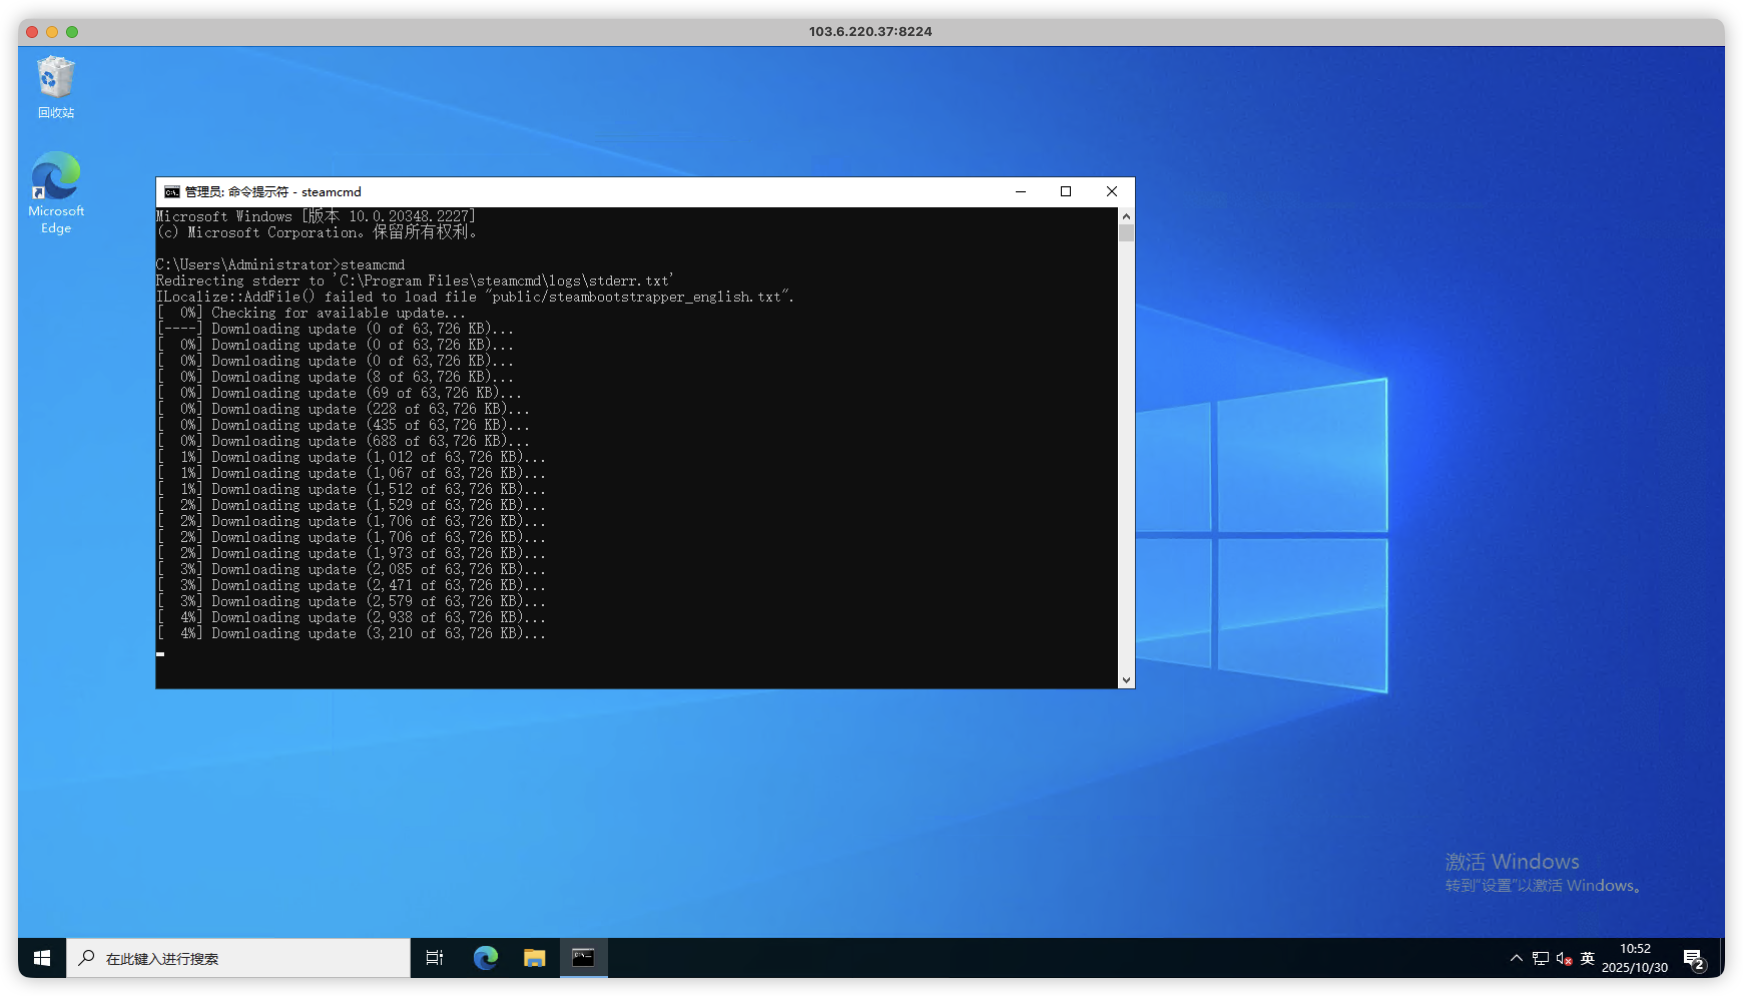Show hidden system tray icons
Screen dimensions: 1743x996
(1516, 958)
